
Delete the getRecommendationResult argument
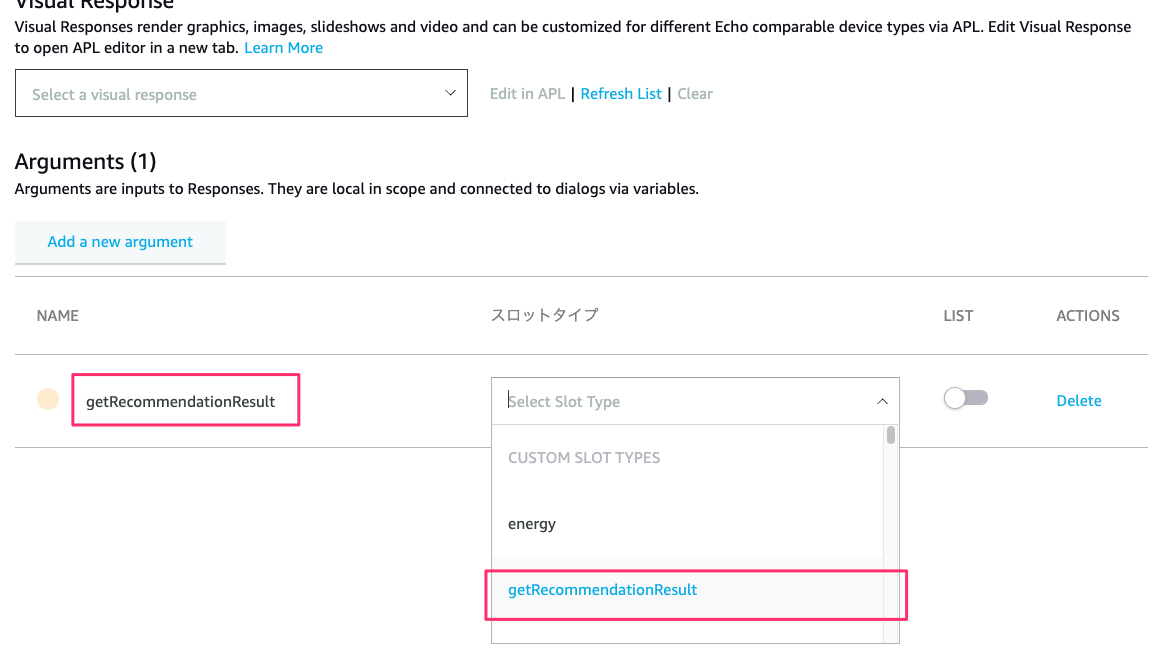[1078, 401]
